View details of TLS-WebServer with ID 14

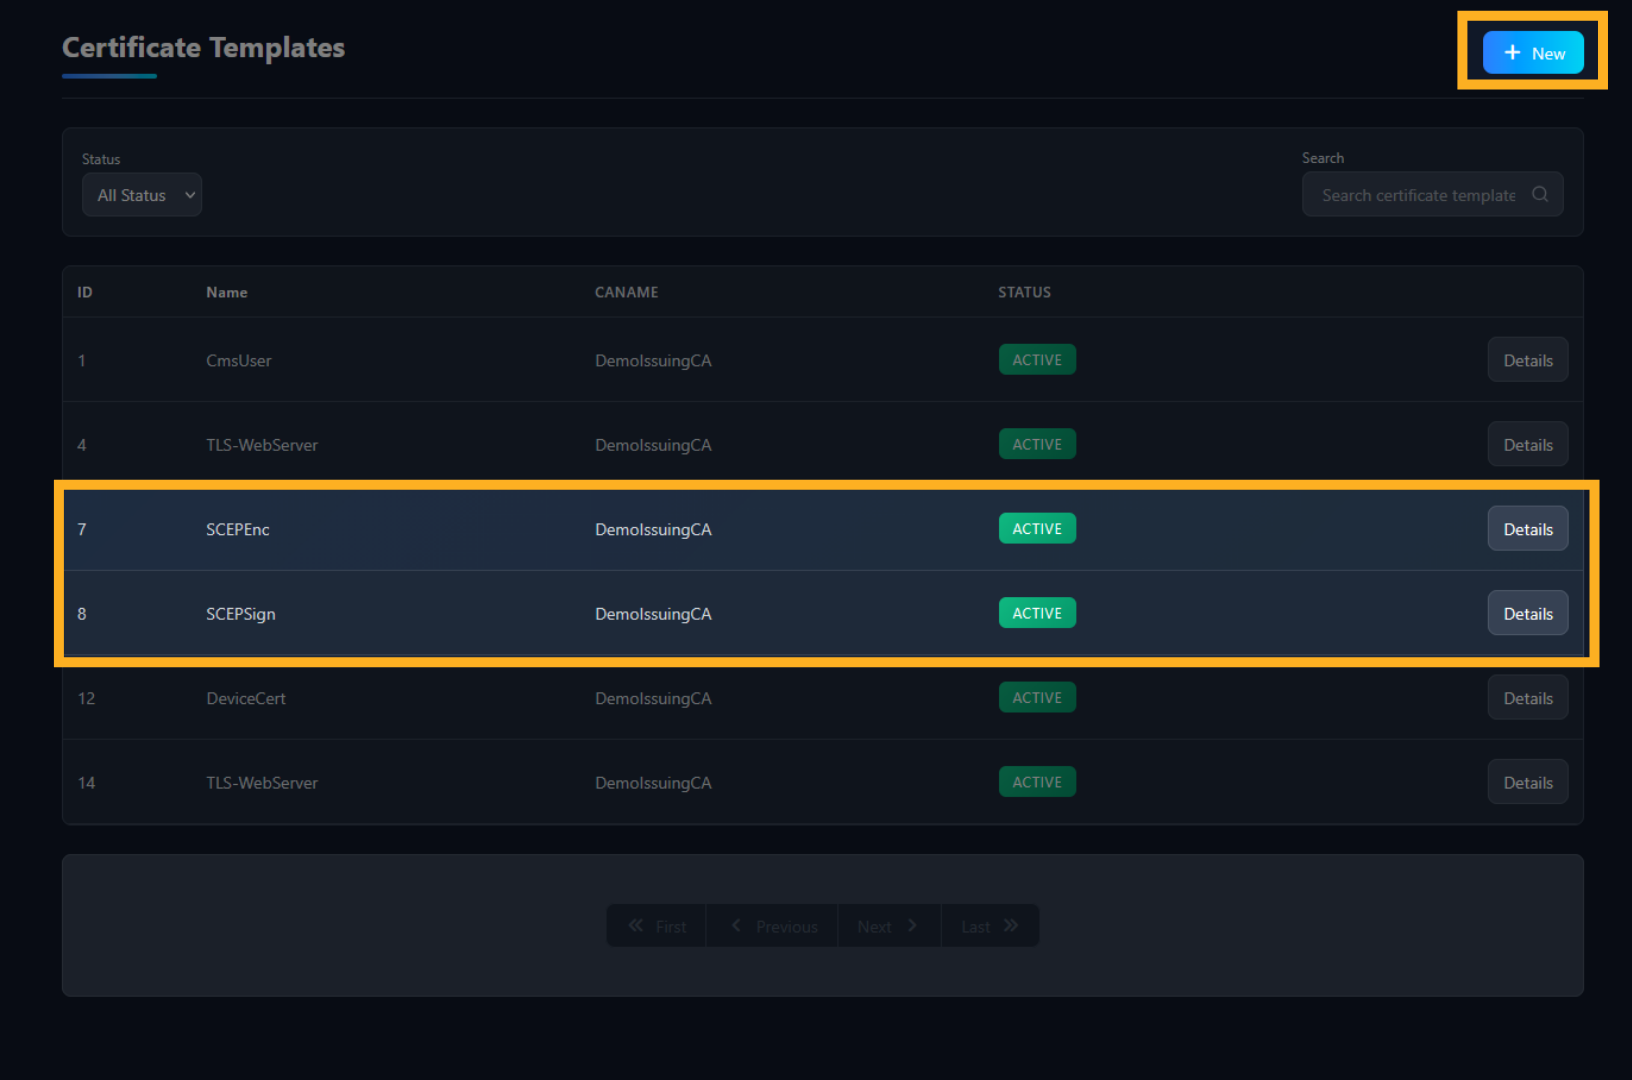click(1527, 781)
